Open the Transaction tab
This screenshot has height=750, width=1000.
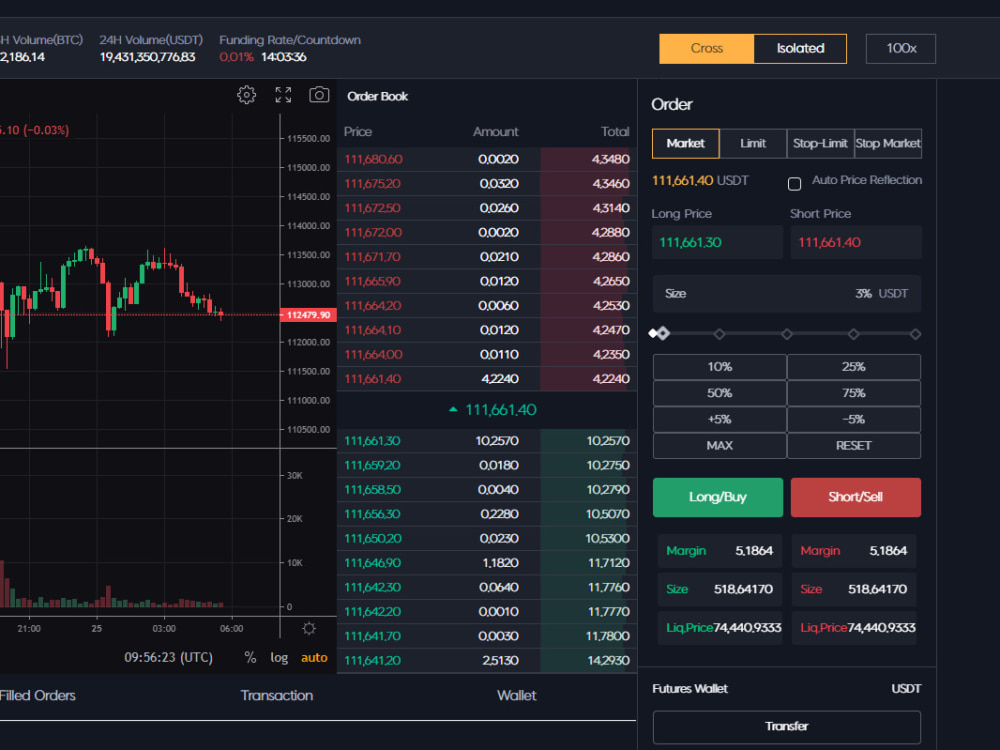(277, 696)
